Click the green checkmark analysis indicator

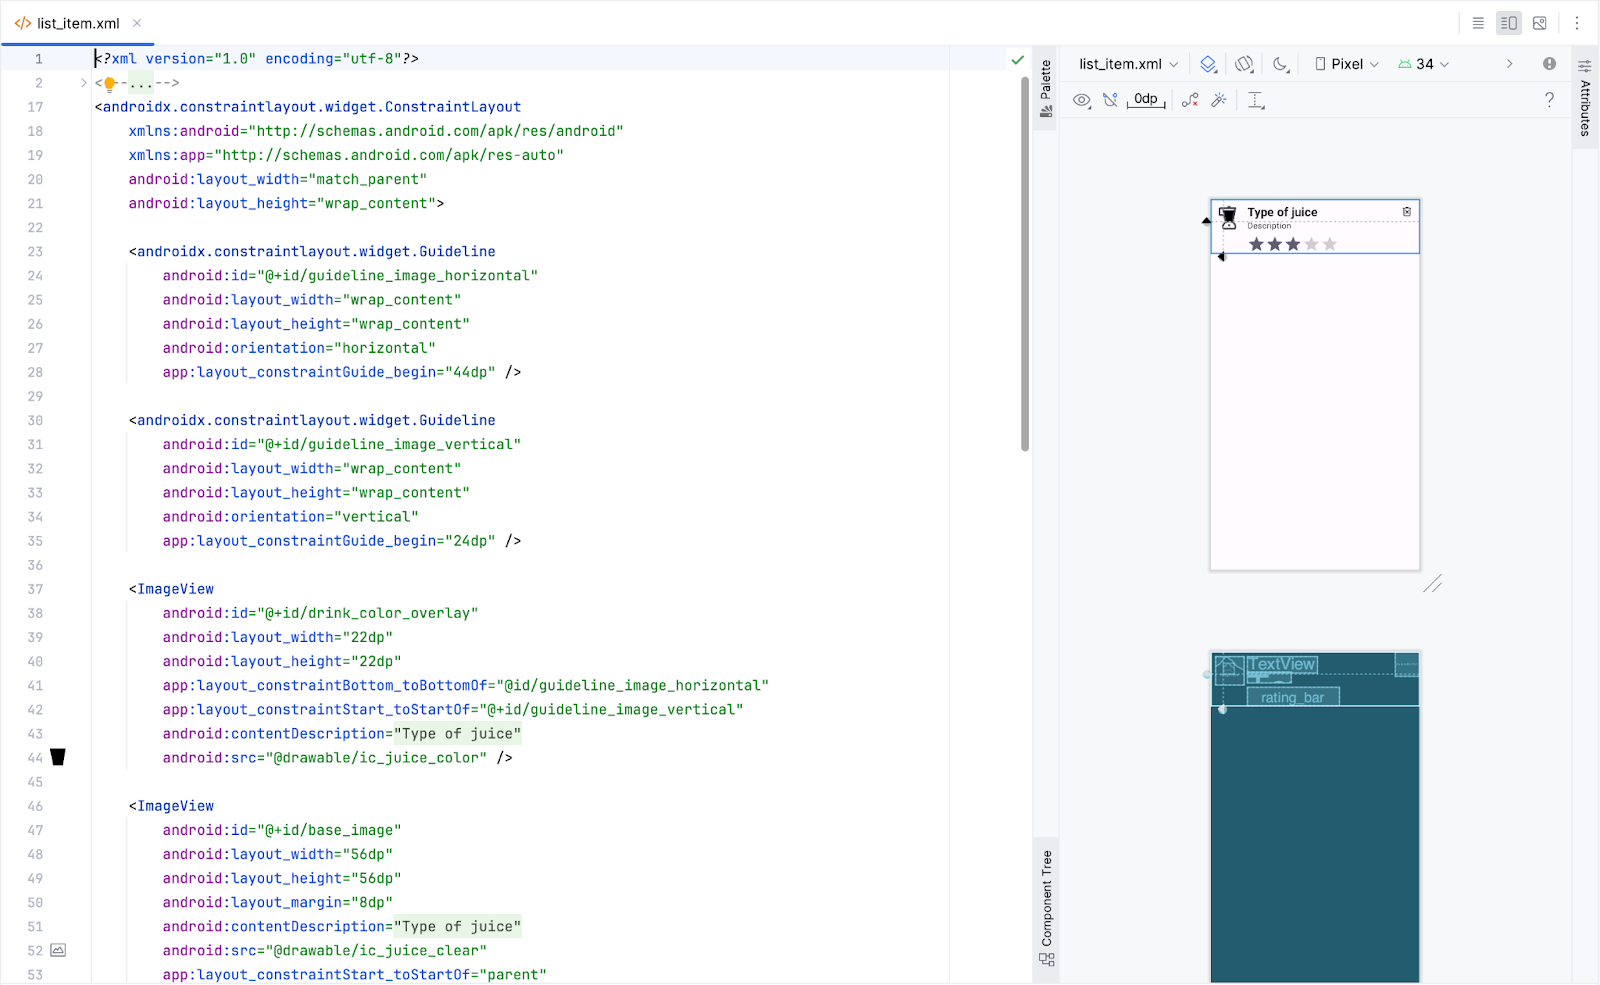1018,59
